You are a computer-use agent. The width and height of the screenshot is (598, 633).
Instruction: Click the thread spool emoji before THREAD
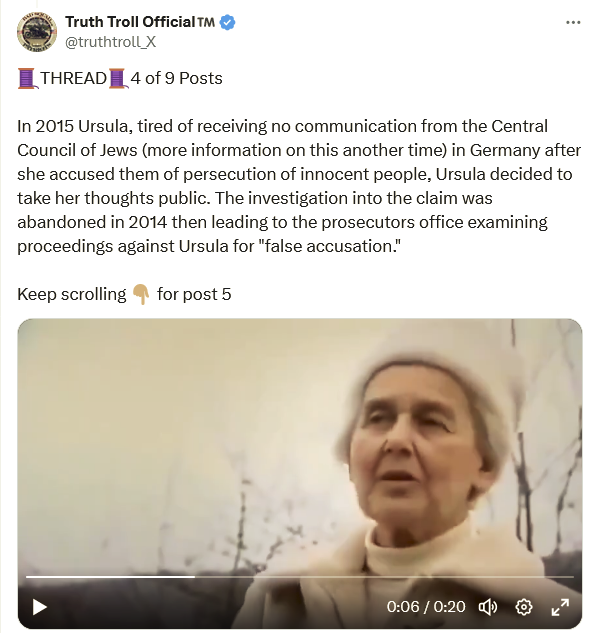coord(27,79)
